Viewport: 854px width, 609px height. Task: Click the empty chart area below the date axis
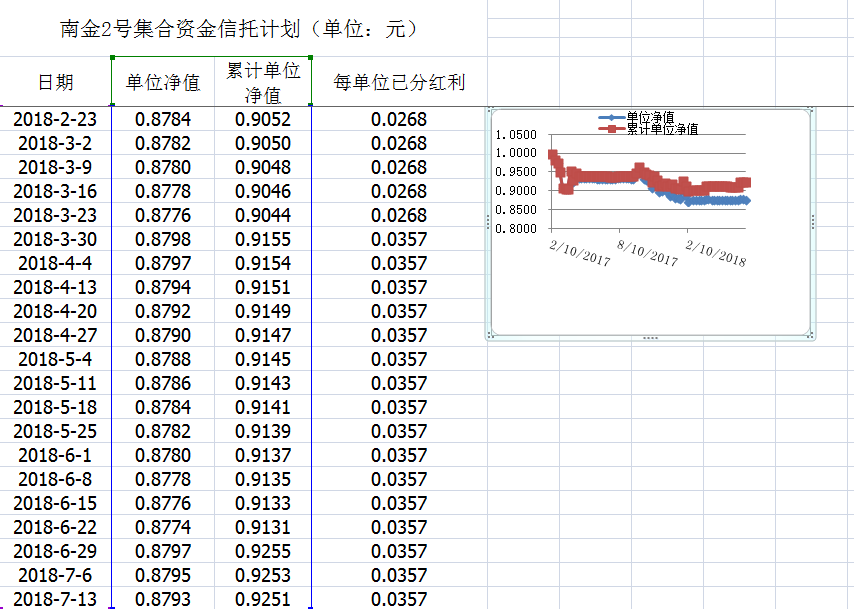650,300
